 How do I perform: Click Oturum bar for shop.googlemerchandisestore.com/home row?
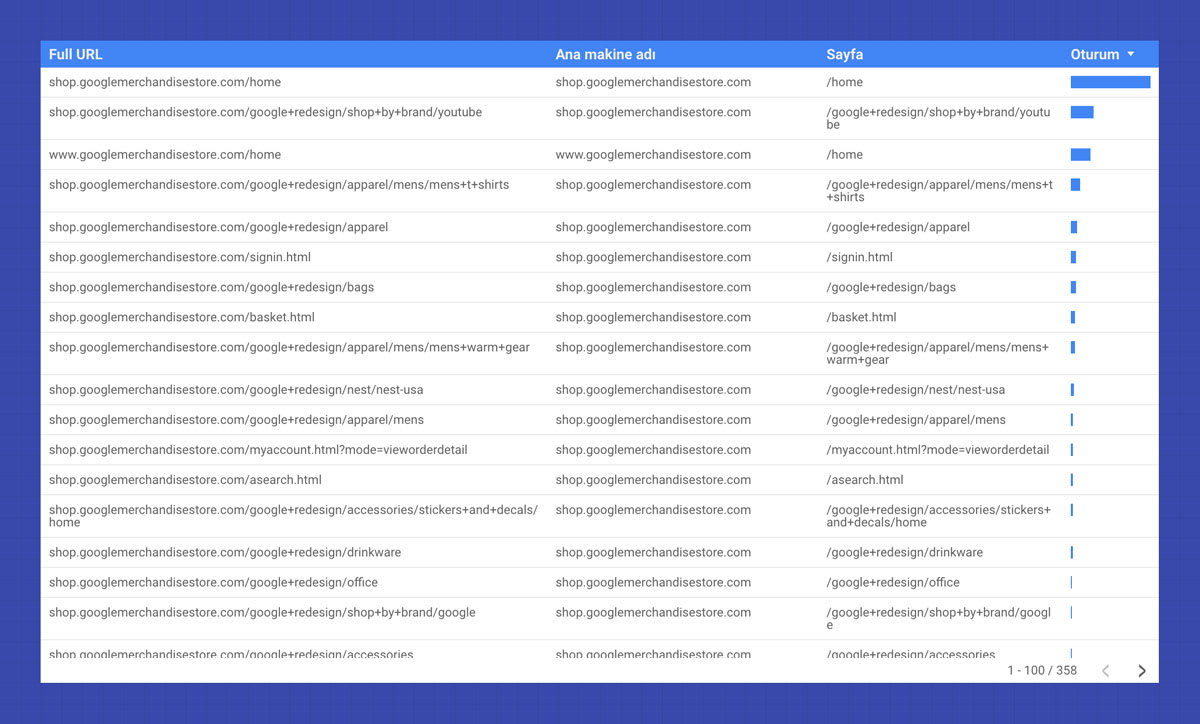(1110, 82)
